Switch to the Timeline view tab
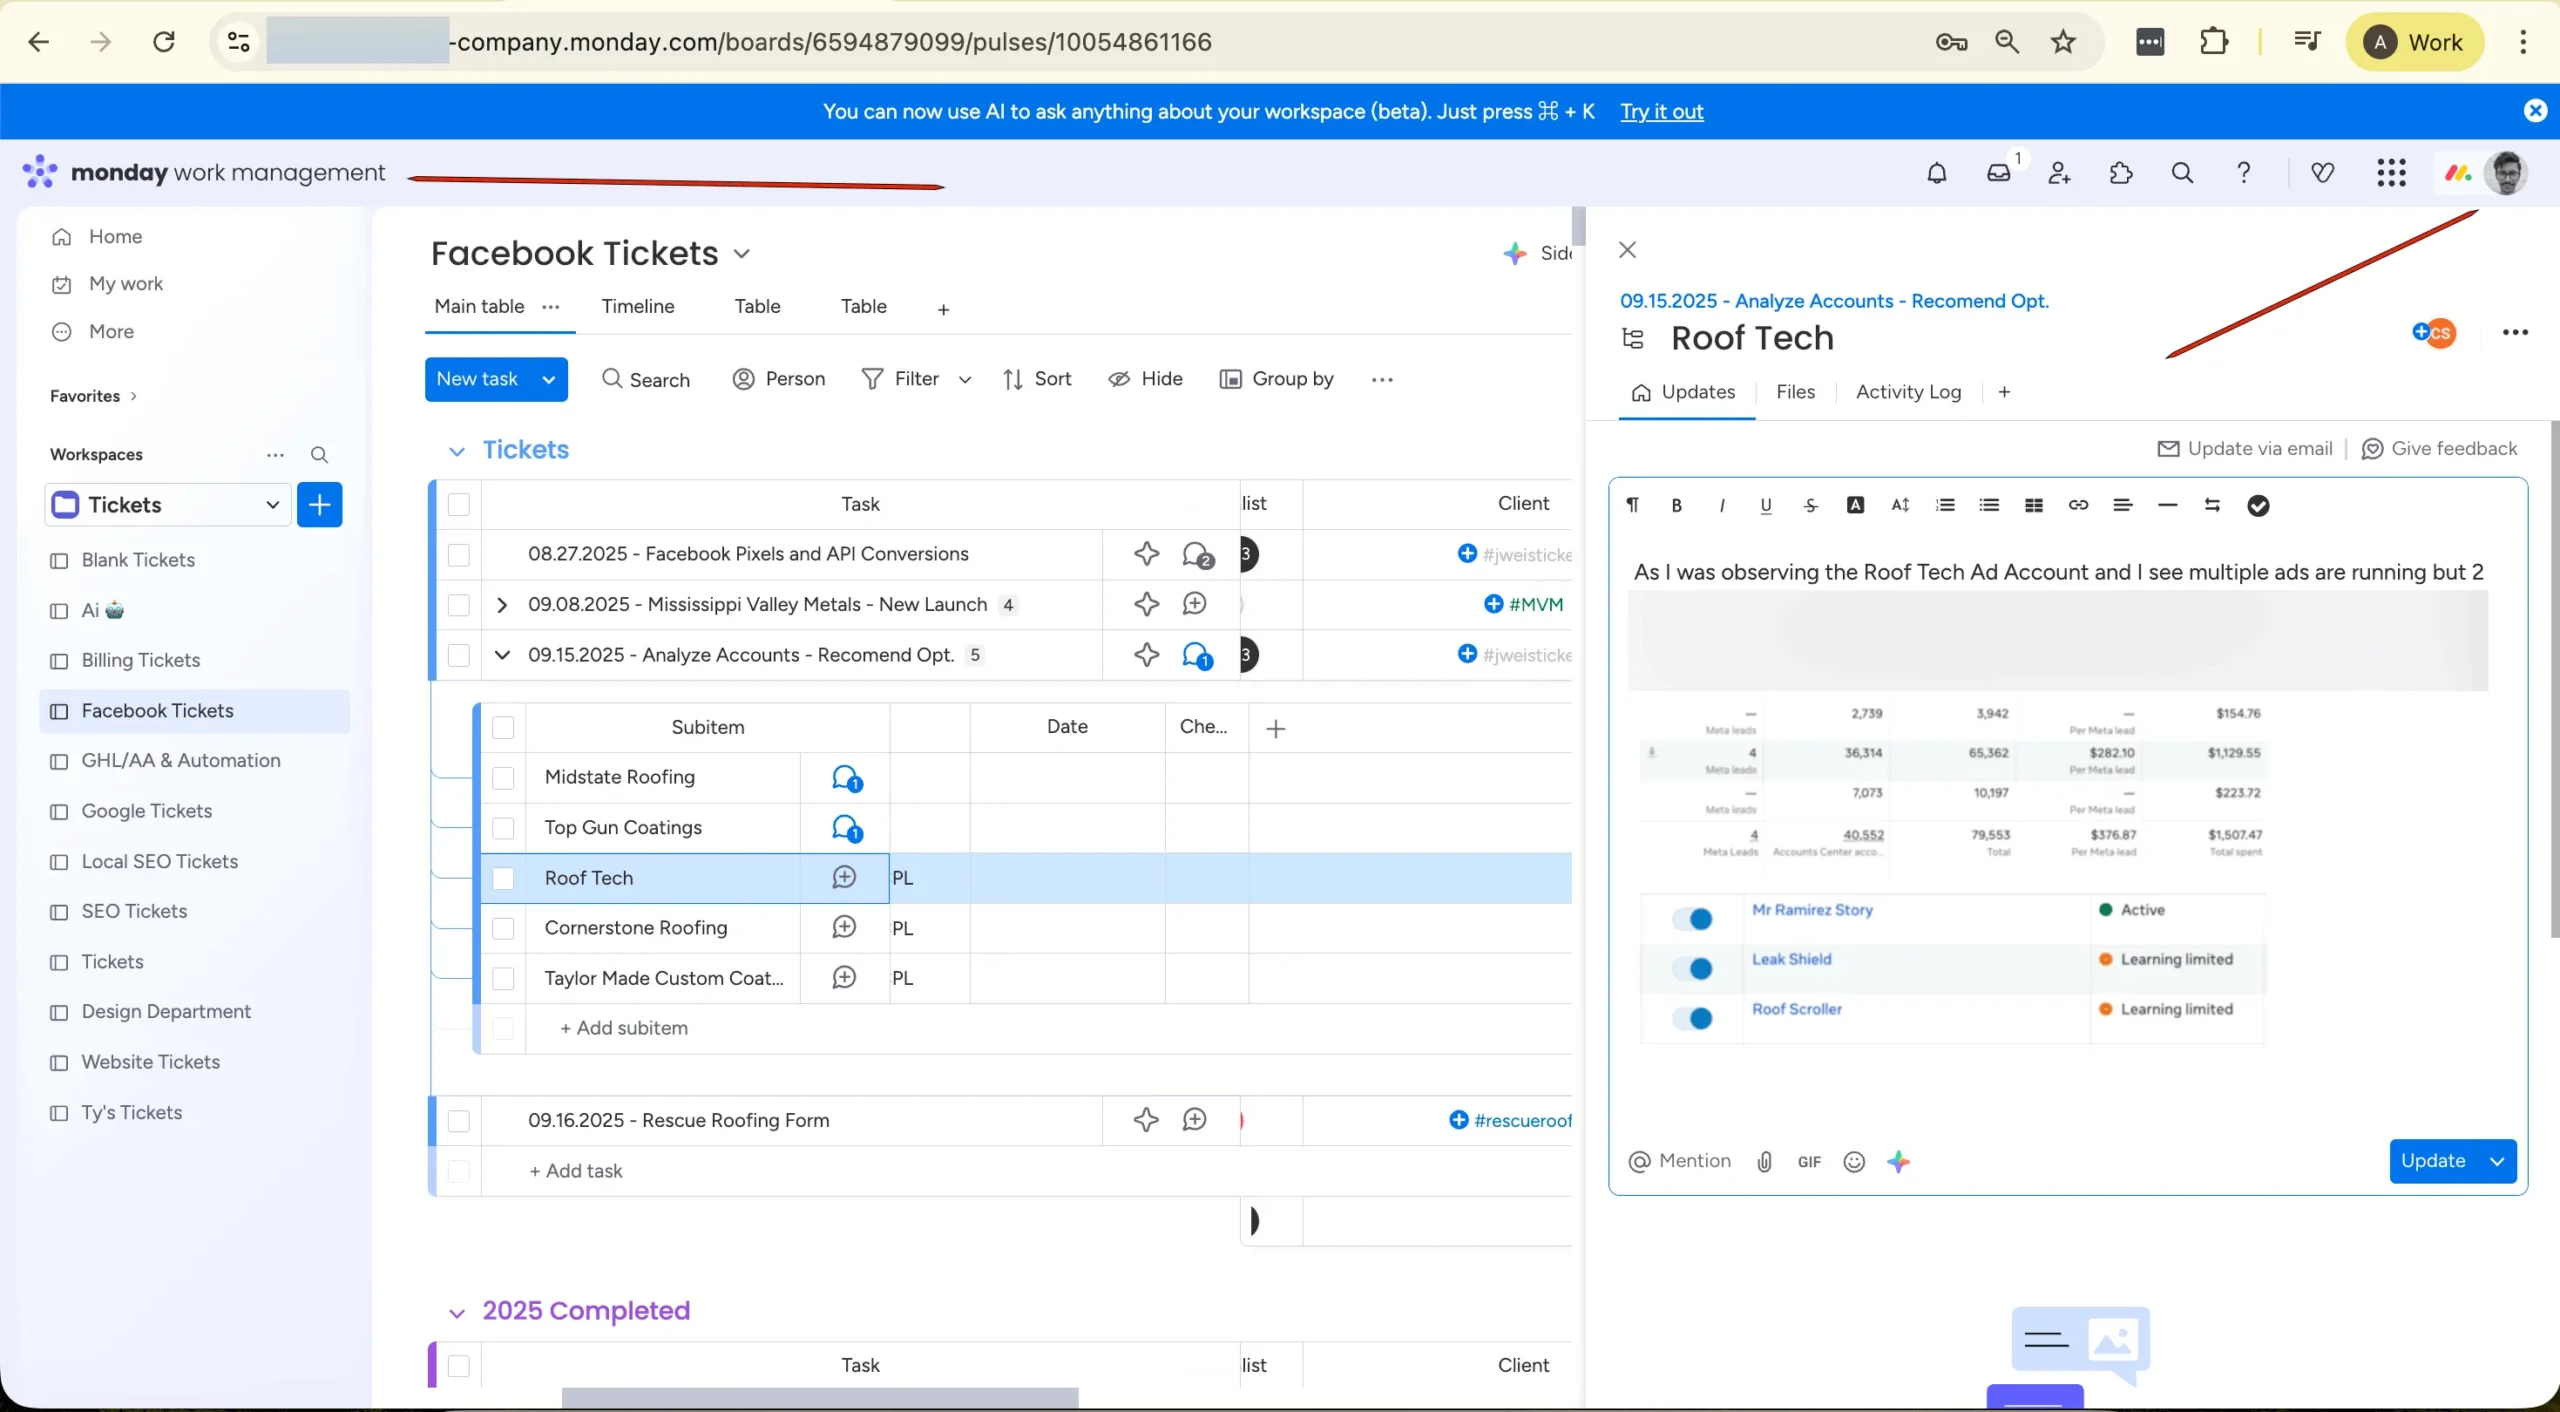Viewport: 2560px width, 1412px height. [x=637, y=307]
